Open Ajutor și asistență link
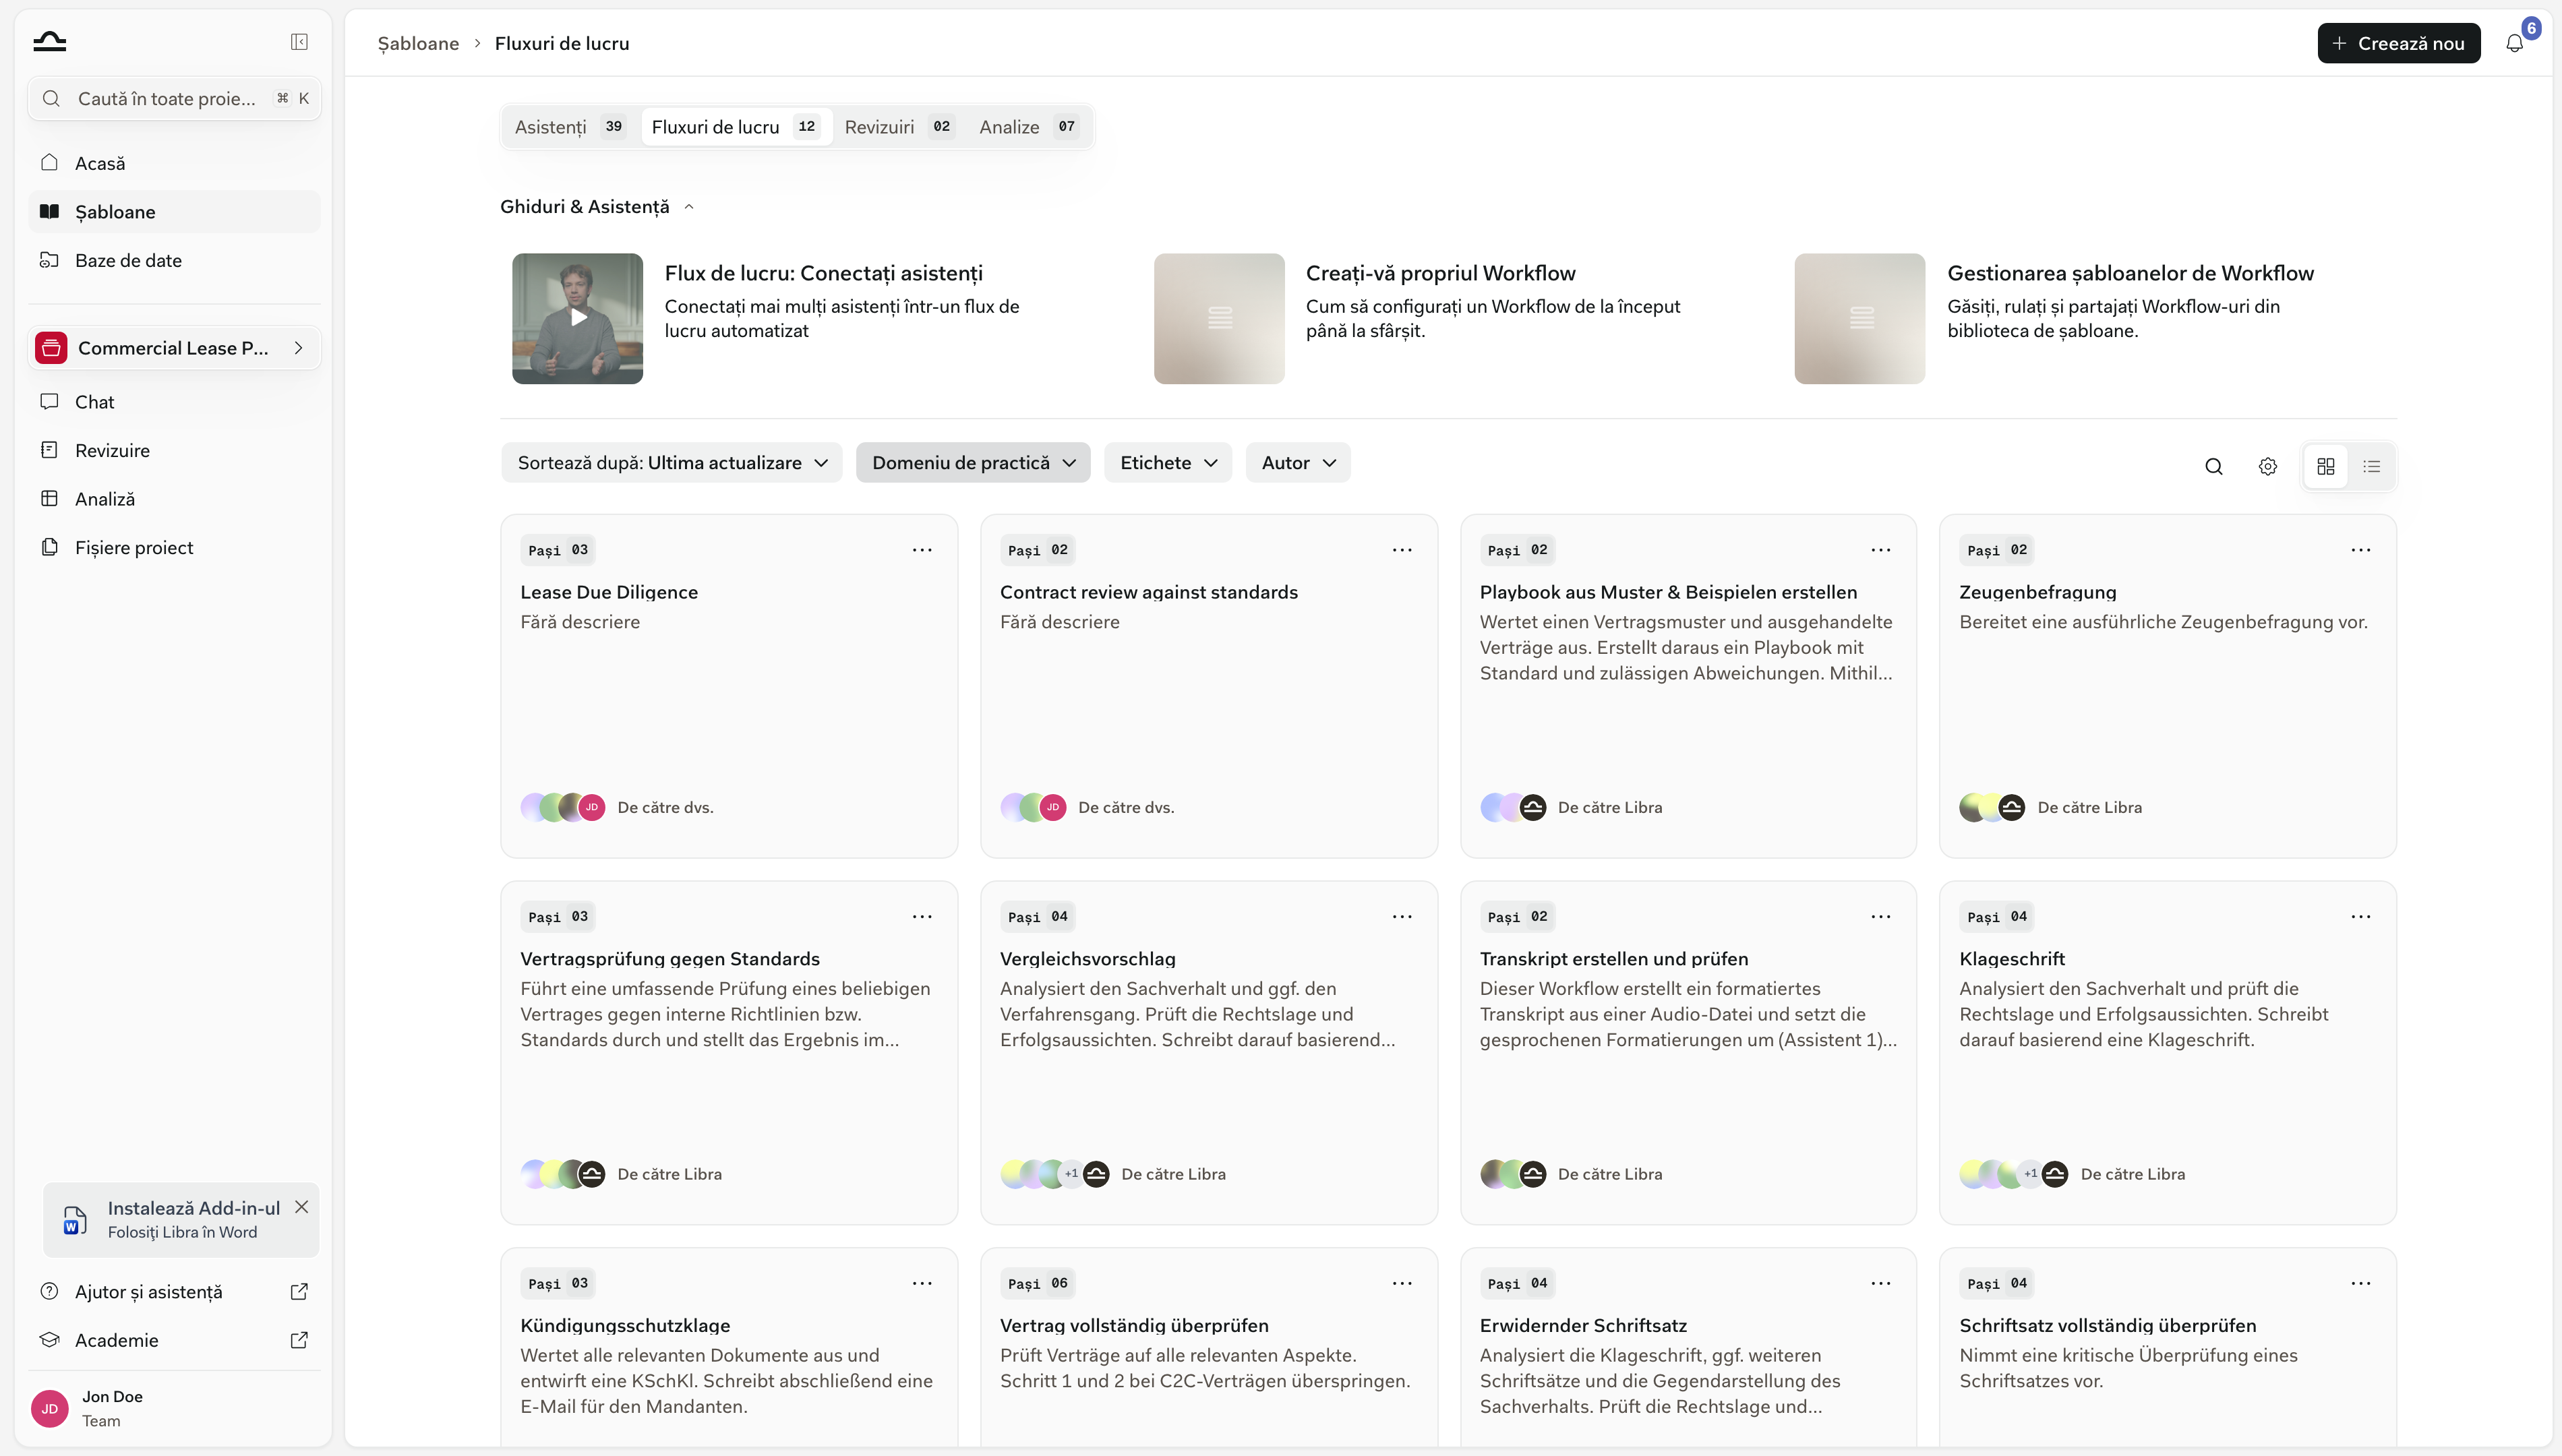This screenshot has height=1456, width=2562. pyautogui.click(x=174, y=1292)
